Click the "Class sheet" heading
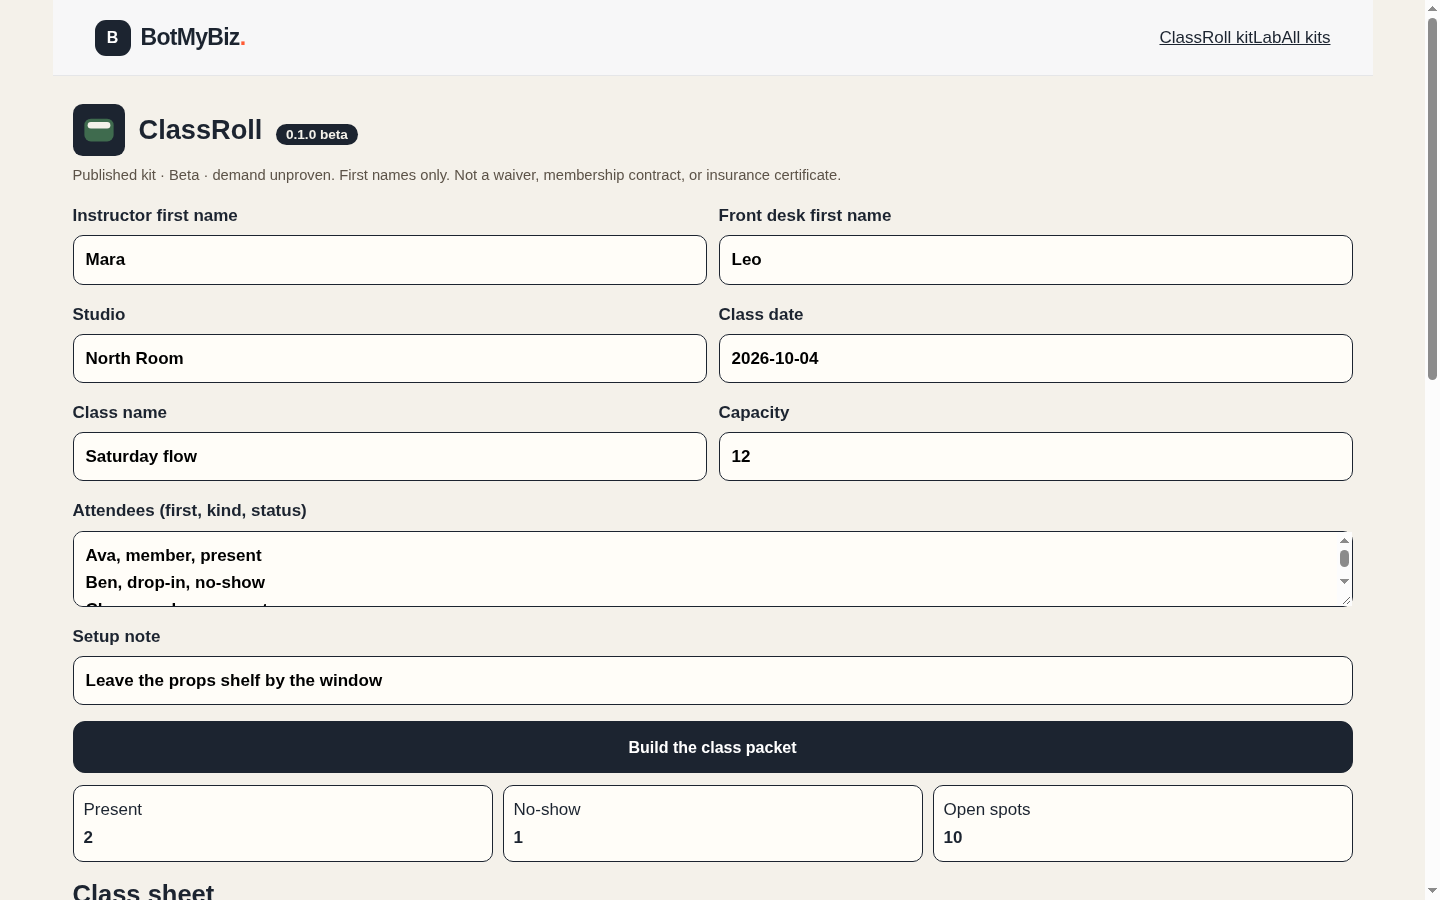Image resolution: width=1440 pixels, height=900 pixels. coord(143,892)
